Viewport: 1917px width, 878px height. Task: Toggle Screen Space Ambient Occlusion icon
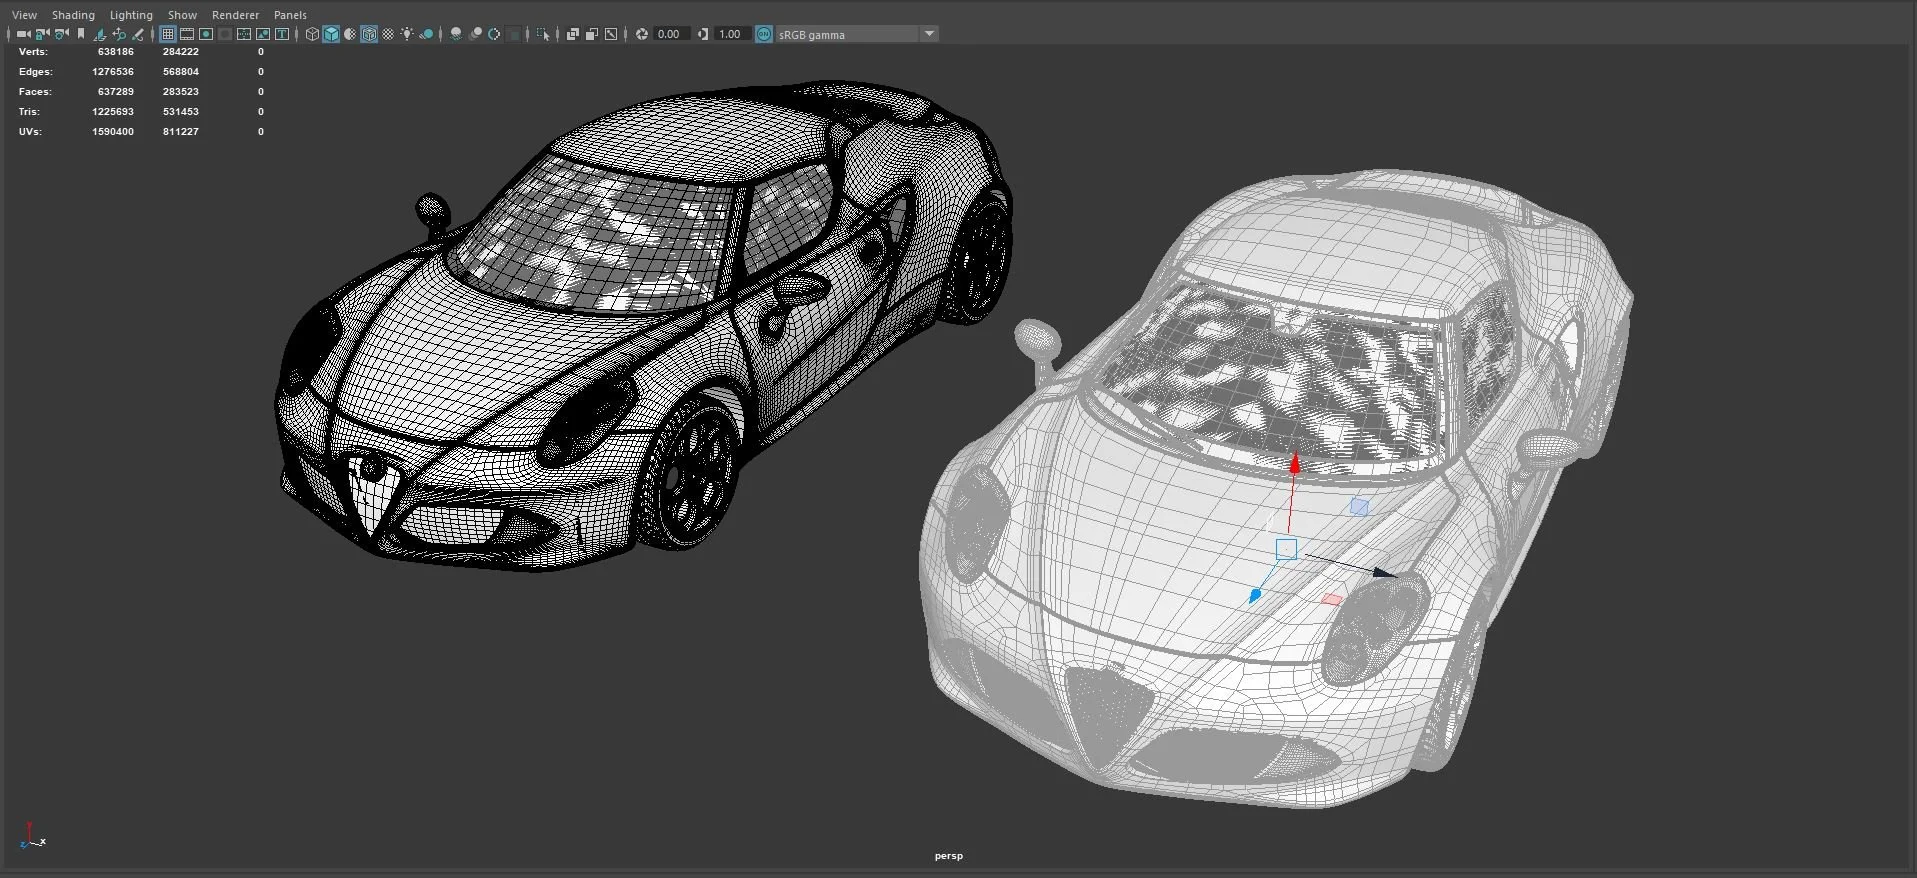[x=456, y=34]
